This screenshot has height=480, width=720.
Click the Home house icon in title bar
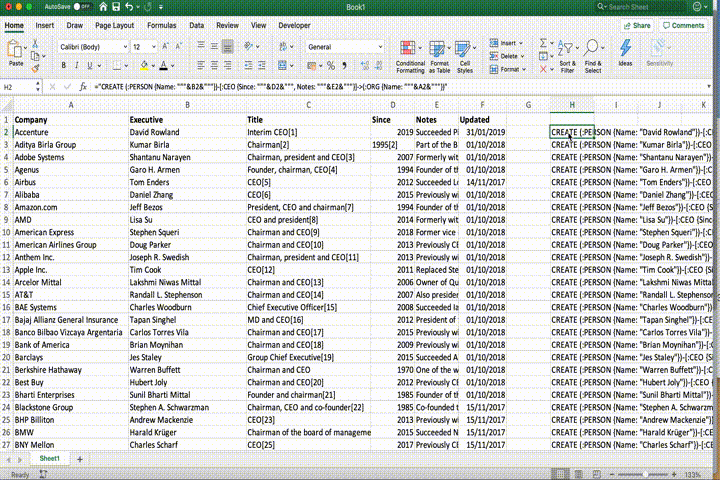[103, 7]
